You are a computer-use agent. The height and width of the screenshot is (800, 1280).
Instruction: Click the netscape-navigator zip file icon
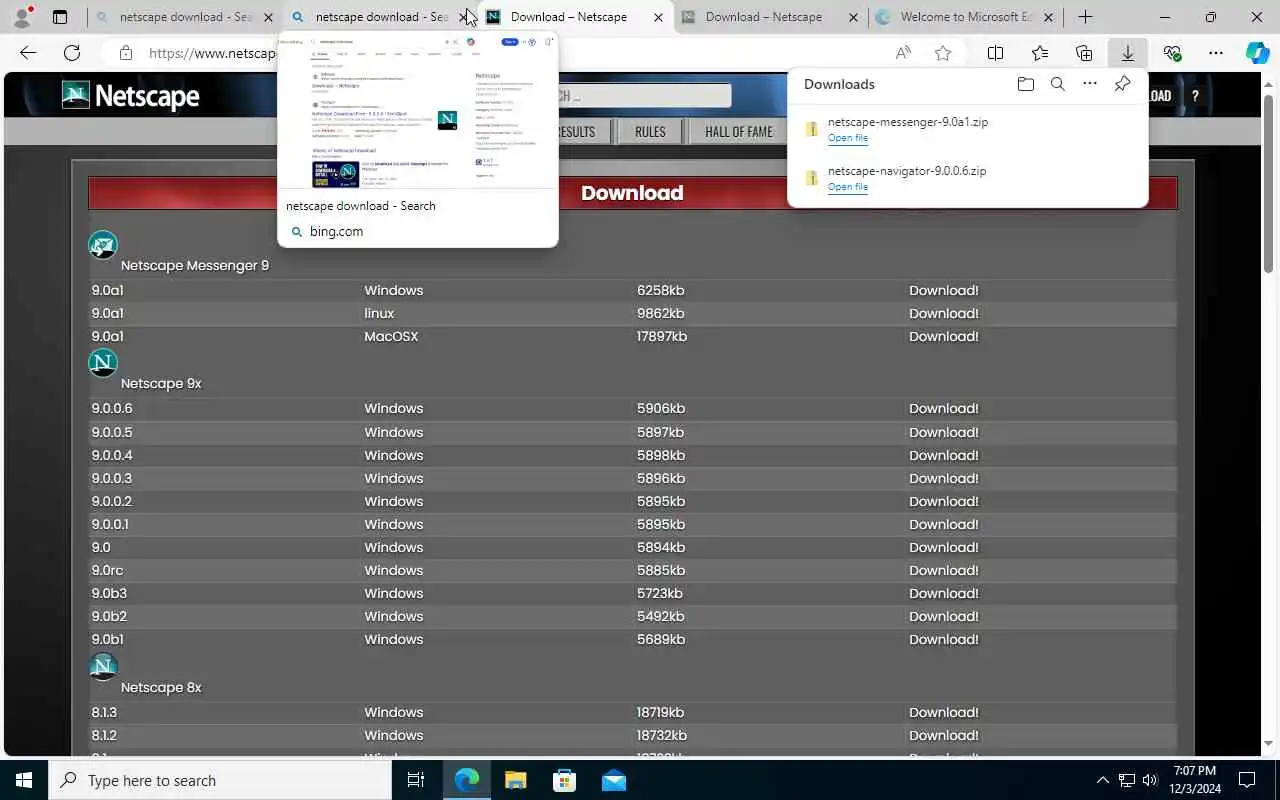(x=812, y=178)
